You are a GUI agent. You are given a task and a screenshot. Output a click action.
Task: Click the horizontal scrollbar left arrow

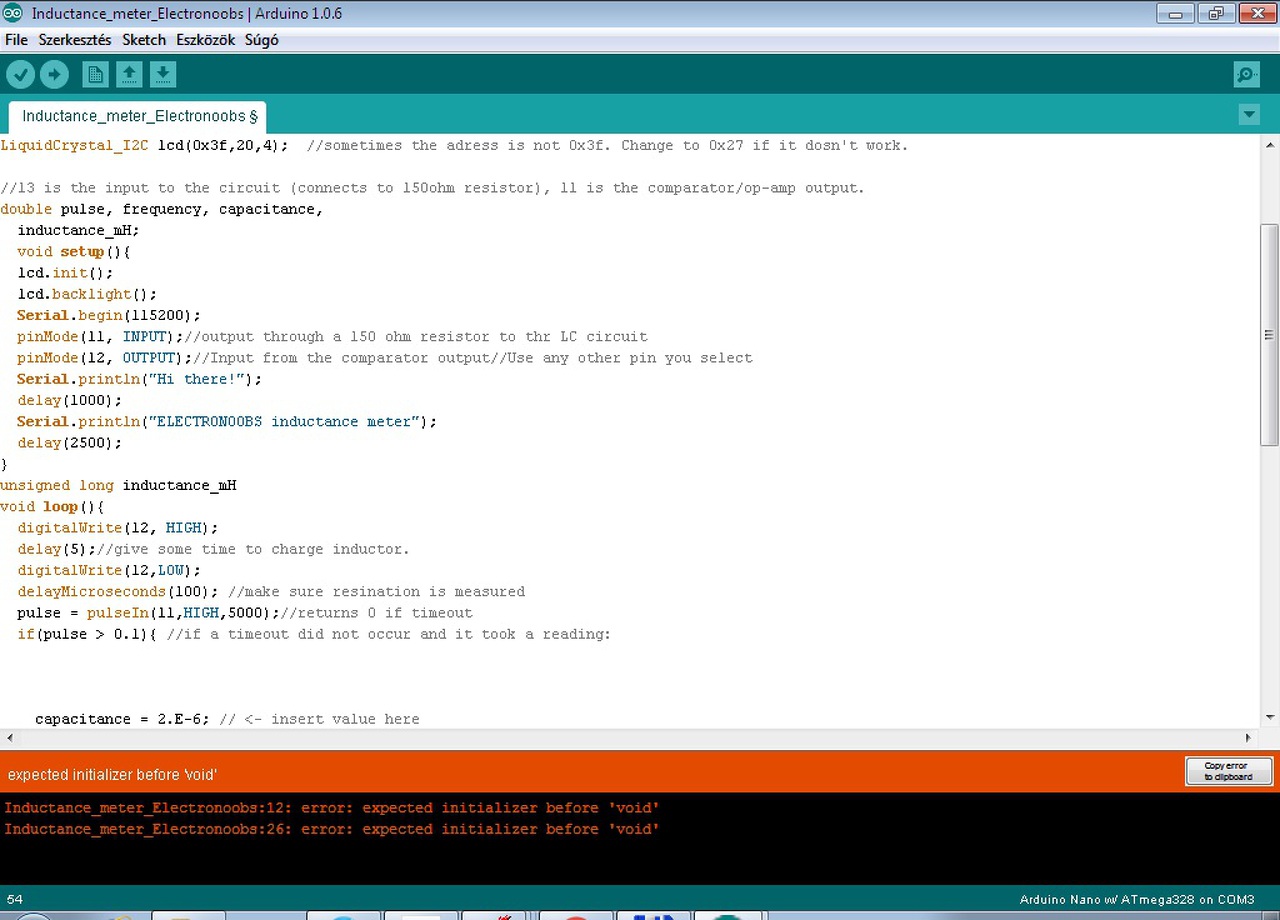(x=10, y=738)
